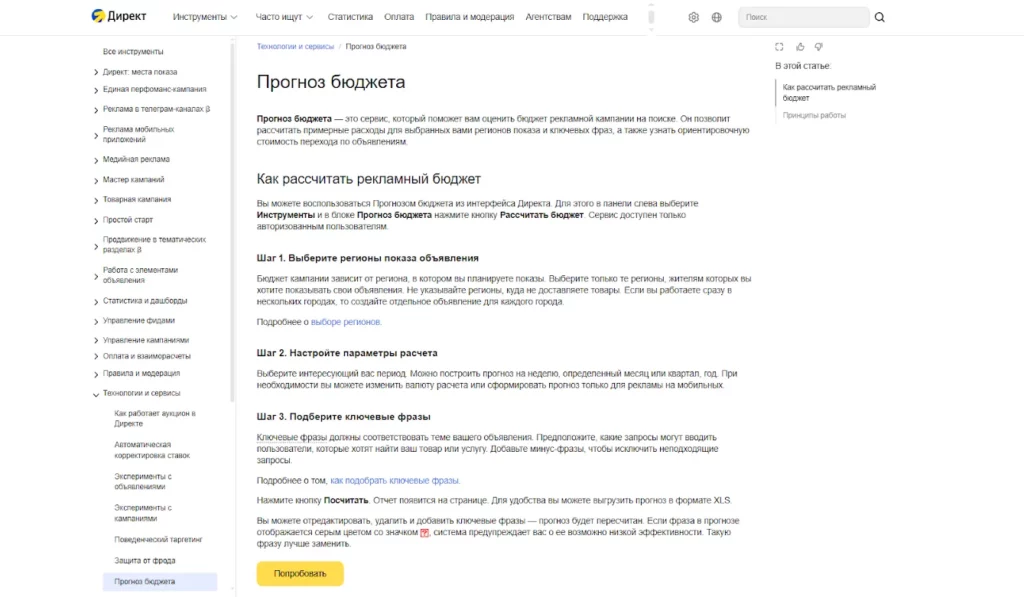
Task: Open Эксперименты с кампаниями page
Action: click(143, 513)
